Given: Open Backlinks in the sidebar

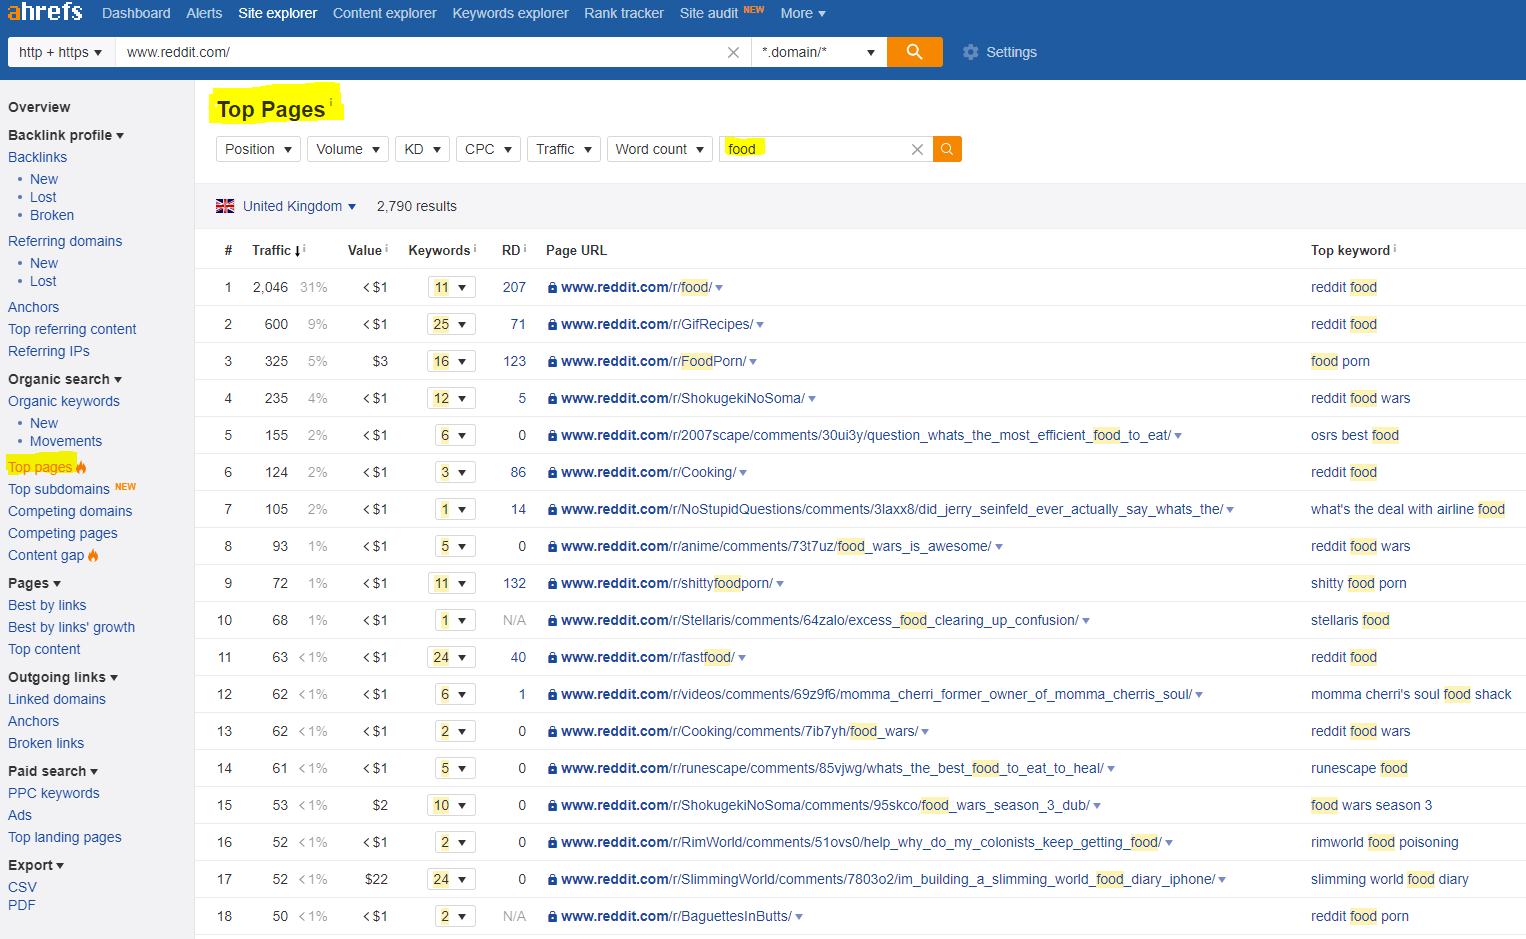Looking at the screenshot, I should 37,157.
